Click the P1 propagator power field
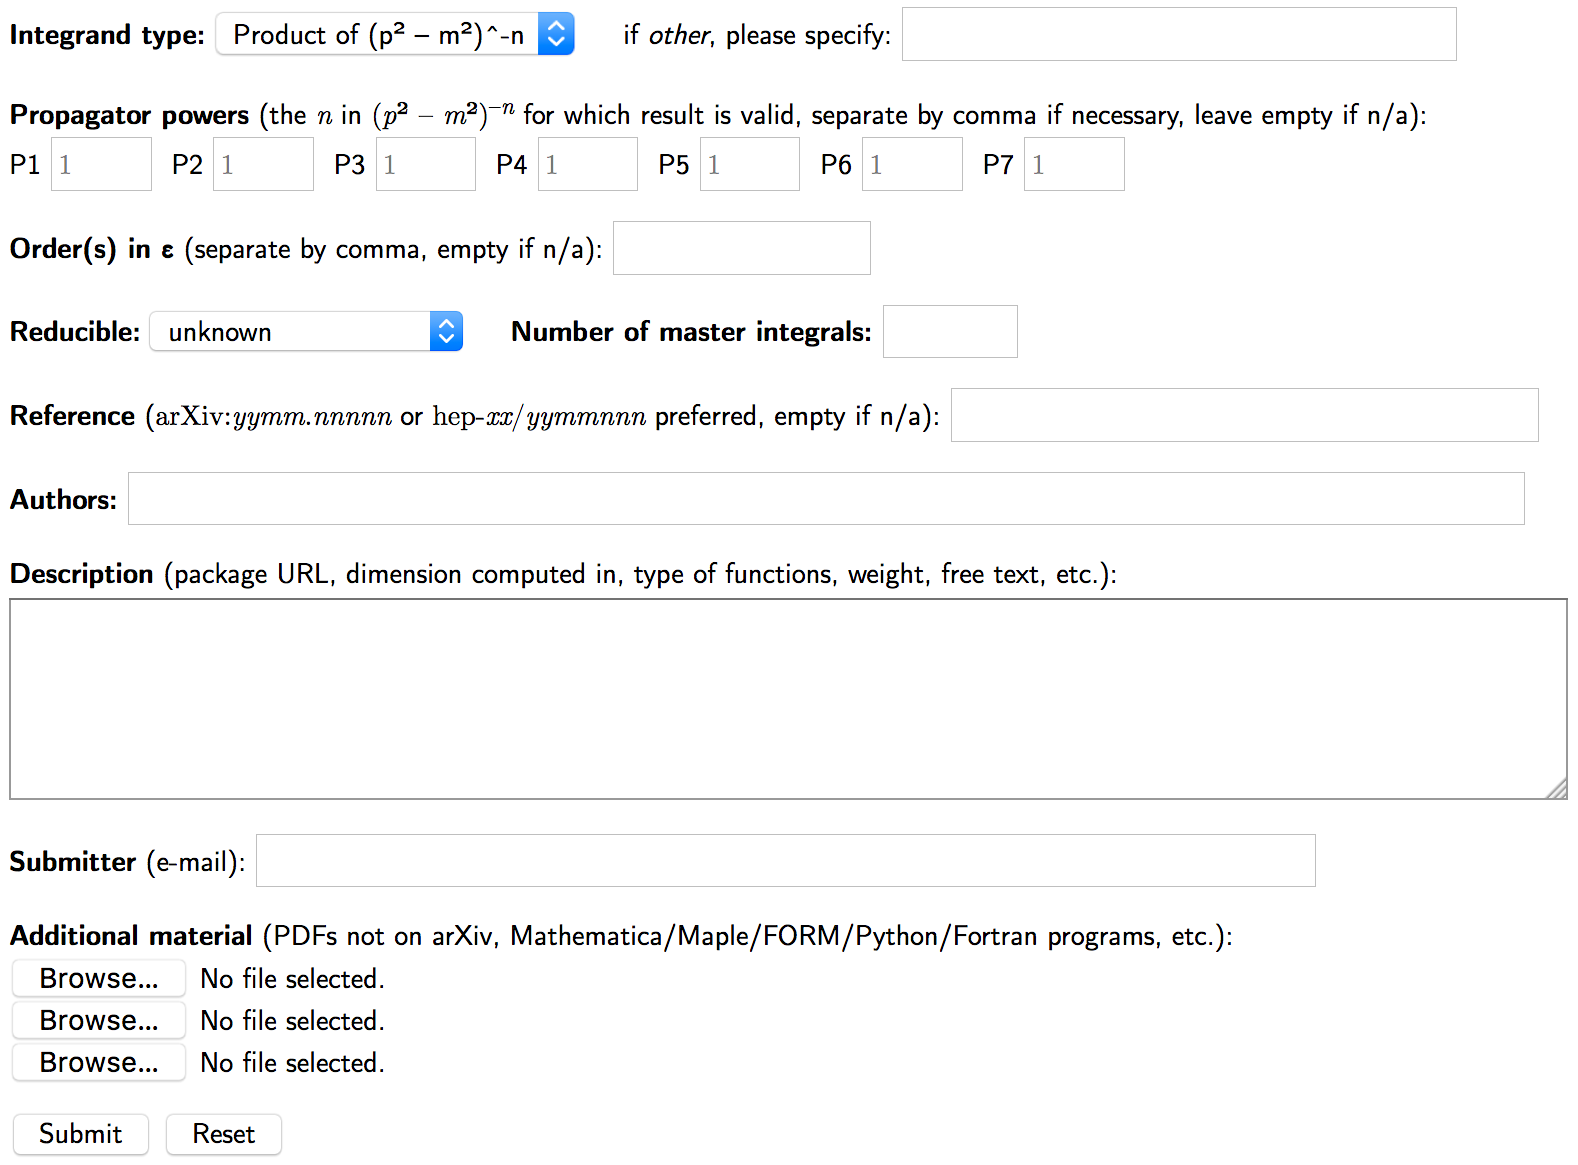The width and height of the screenshot is (1578, 1165). 101,165
